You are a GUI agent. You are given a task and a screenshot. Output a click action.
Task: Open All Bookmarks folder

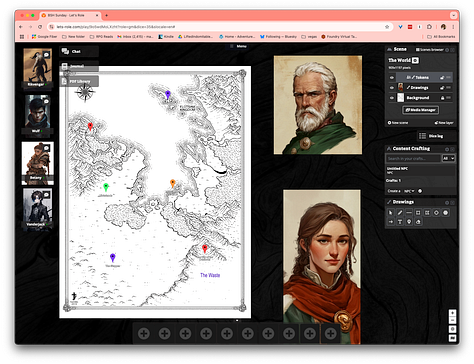pyautogui.click(x=441, y=37)
